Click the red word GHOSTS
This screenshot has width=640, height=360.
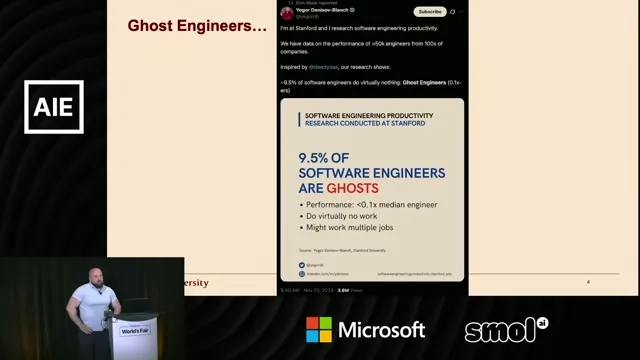pos(352,188)
